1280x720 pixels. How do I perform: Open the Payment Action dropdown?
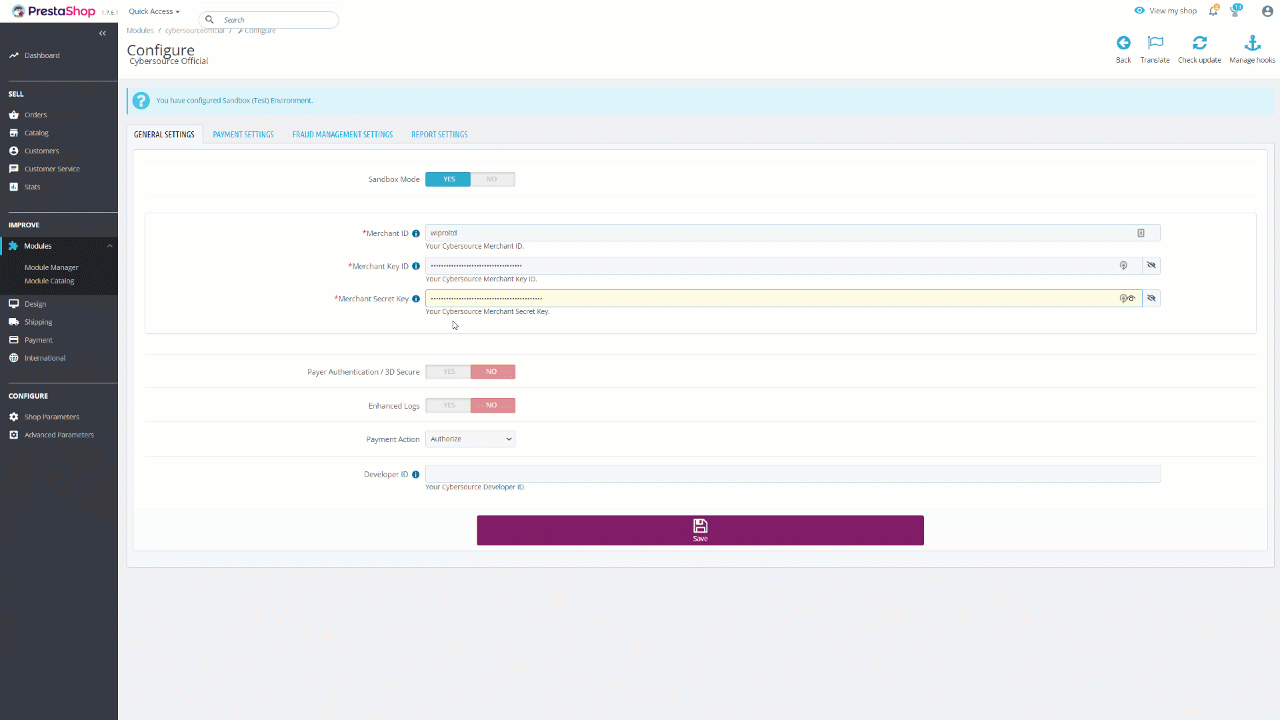pos(470,439)
